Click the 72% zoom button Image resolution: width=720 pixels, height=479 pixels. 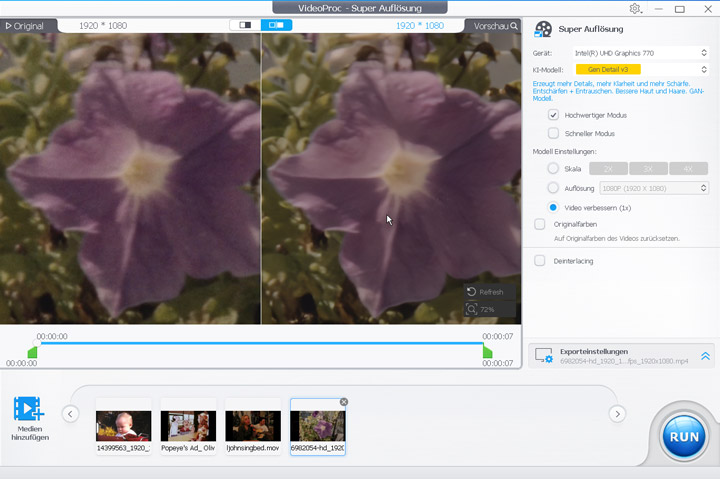click(x=489, y=309)
